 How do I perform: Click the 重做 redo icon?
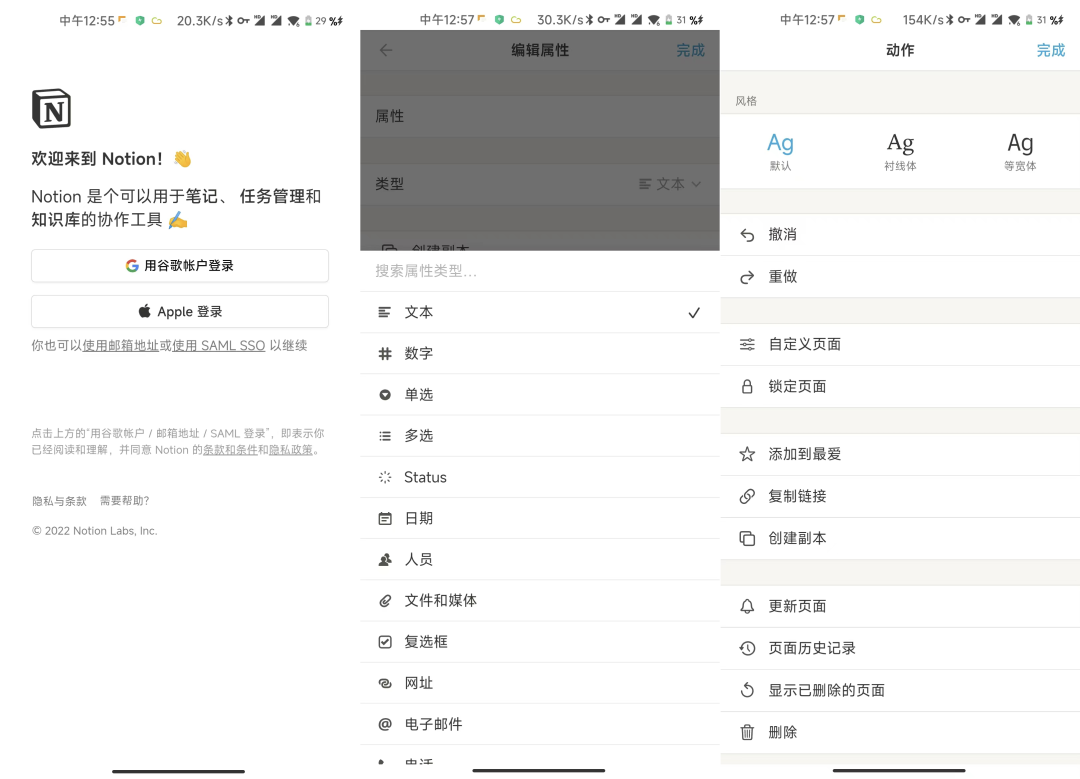tap(747, 278)
